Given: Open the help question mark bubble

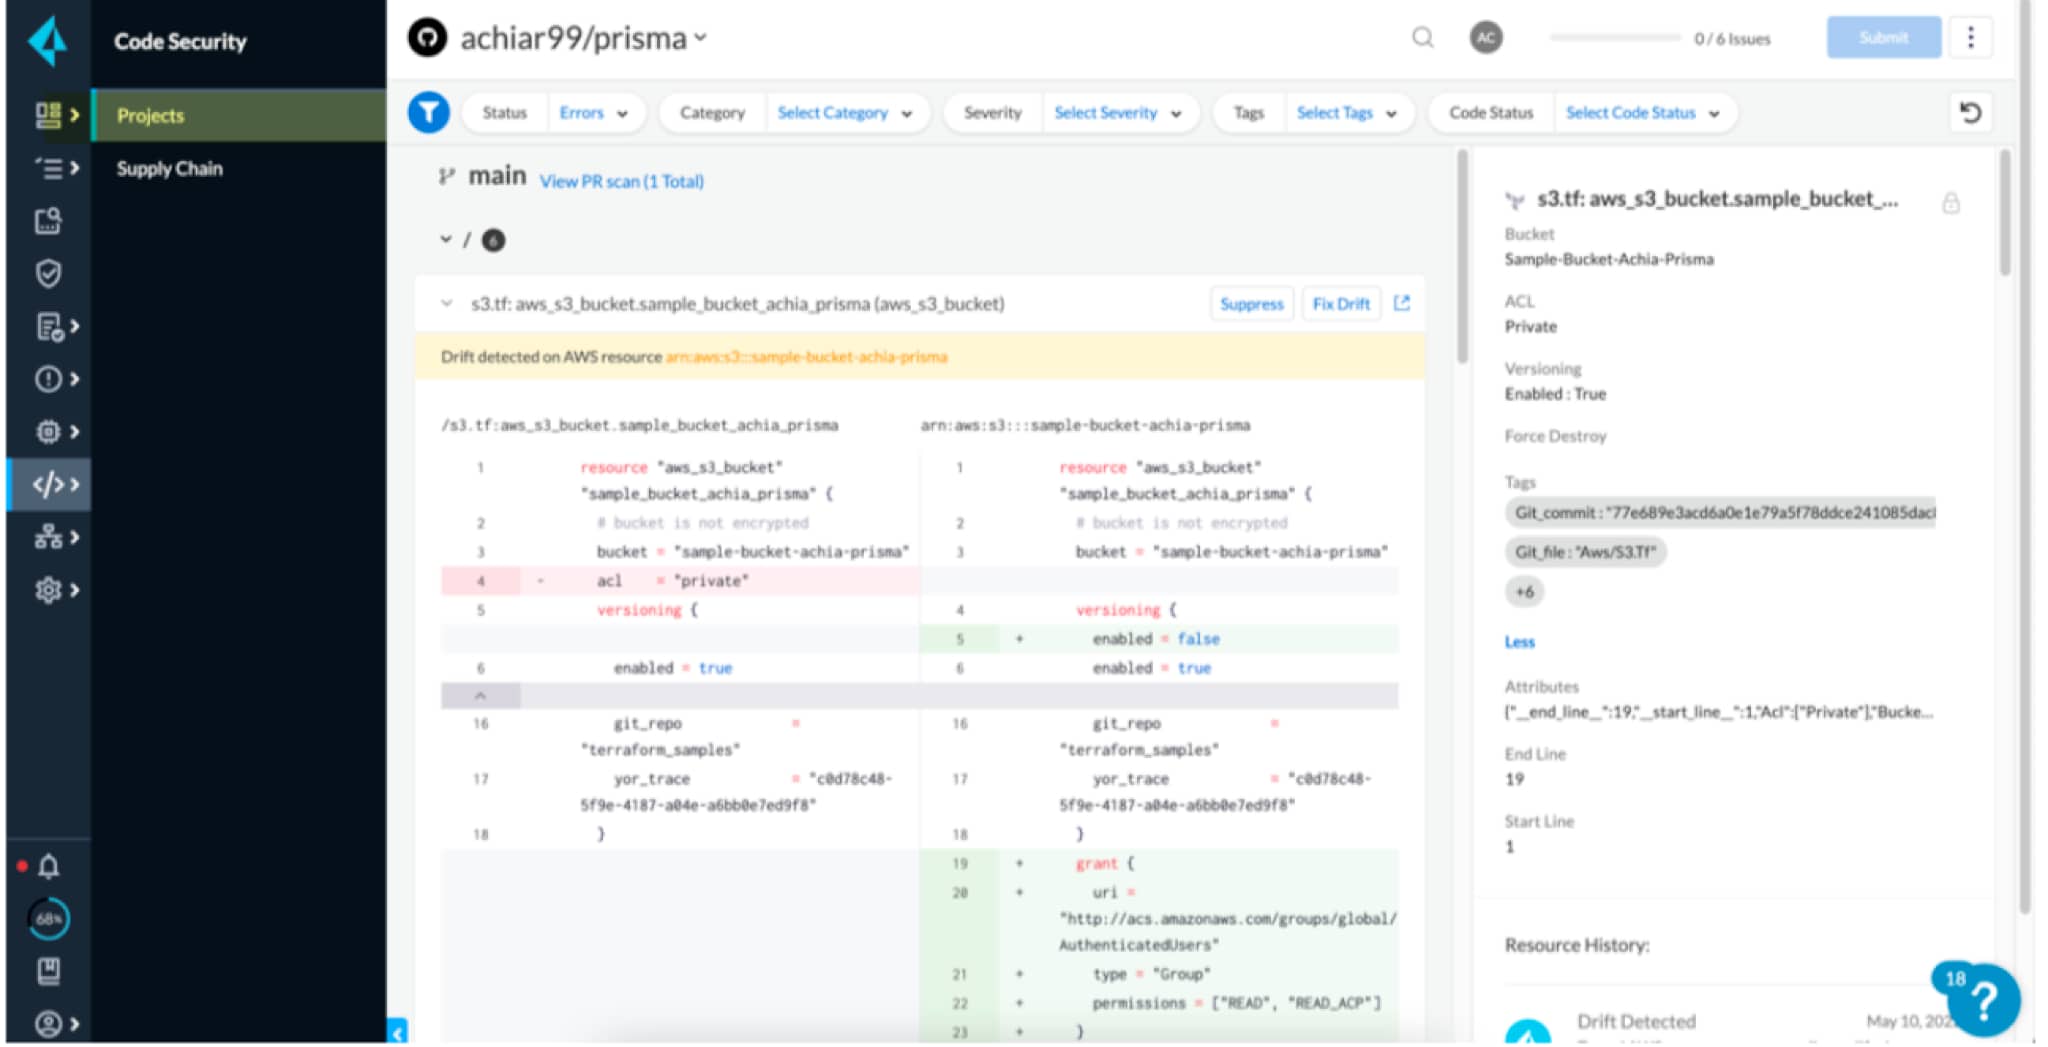Looking at the screenshot, I should click(x=1983, y=999).
